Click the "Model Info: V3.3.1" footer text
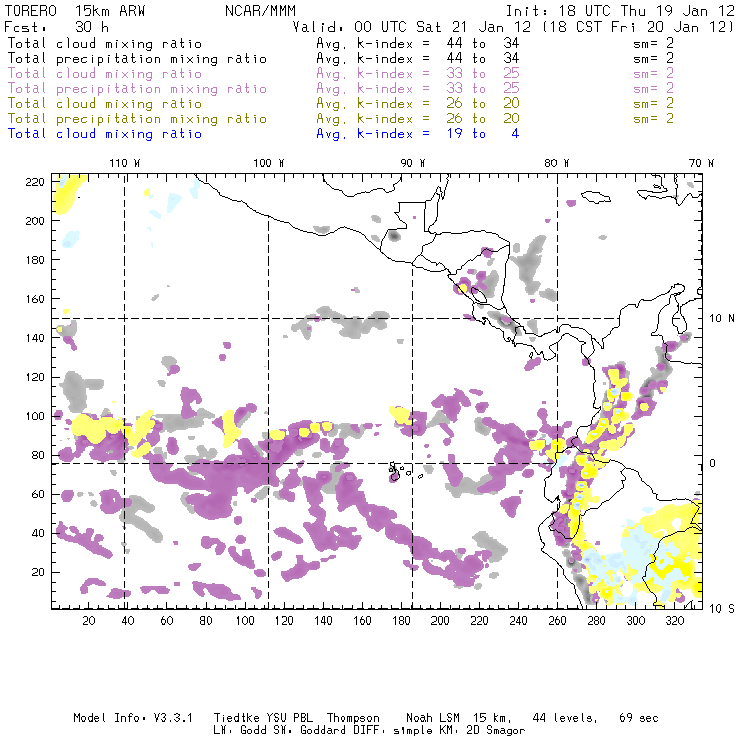Screen dimensions: 740x740 coord(133,718)
